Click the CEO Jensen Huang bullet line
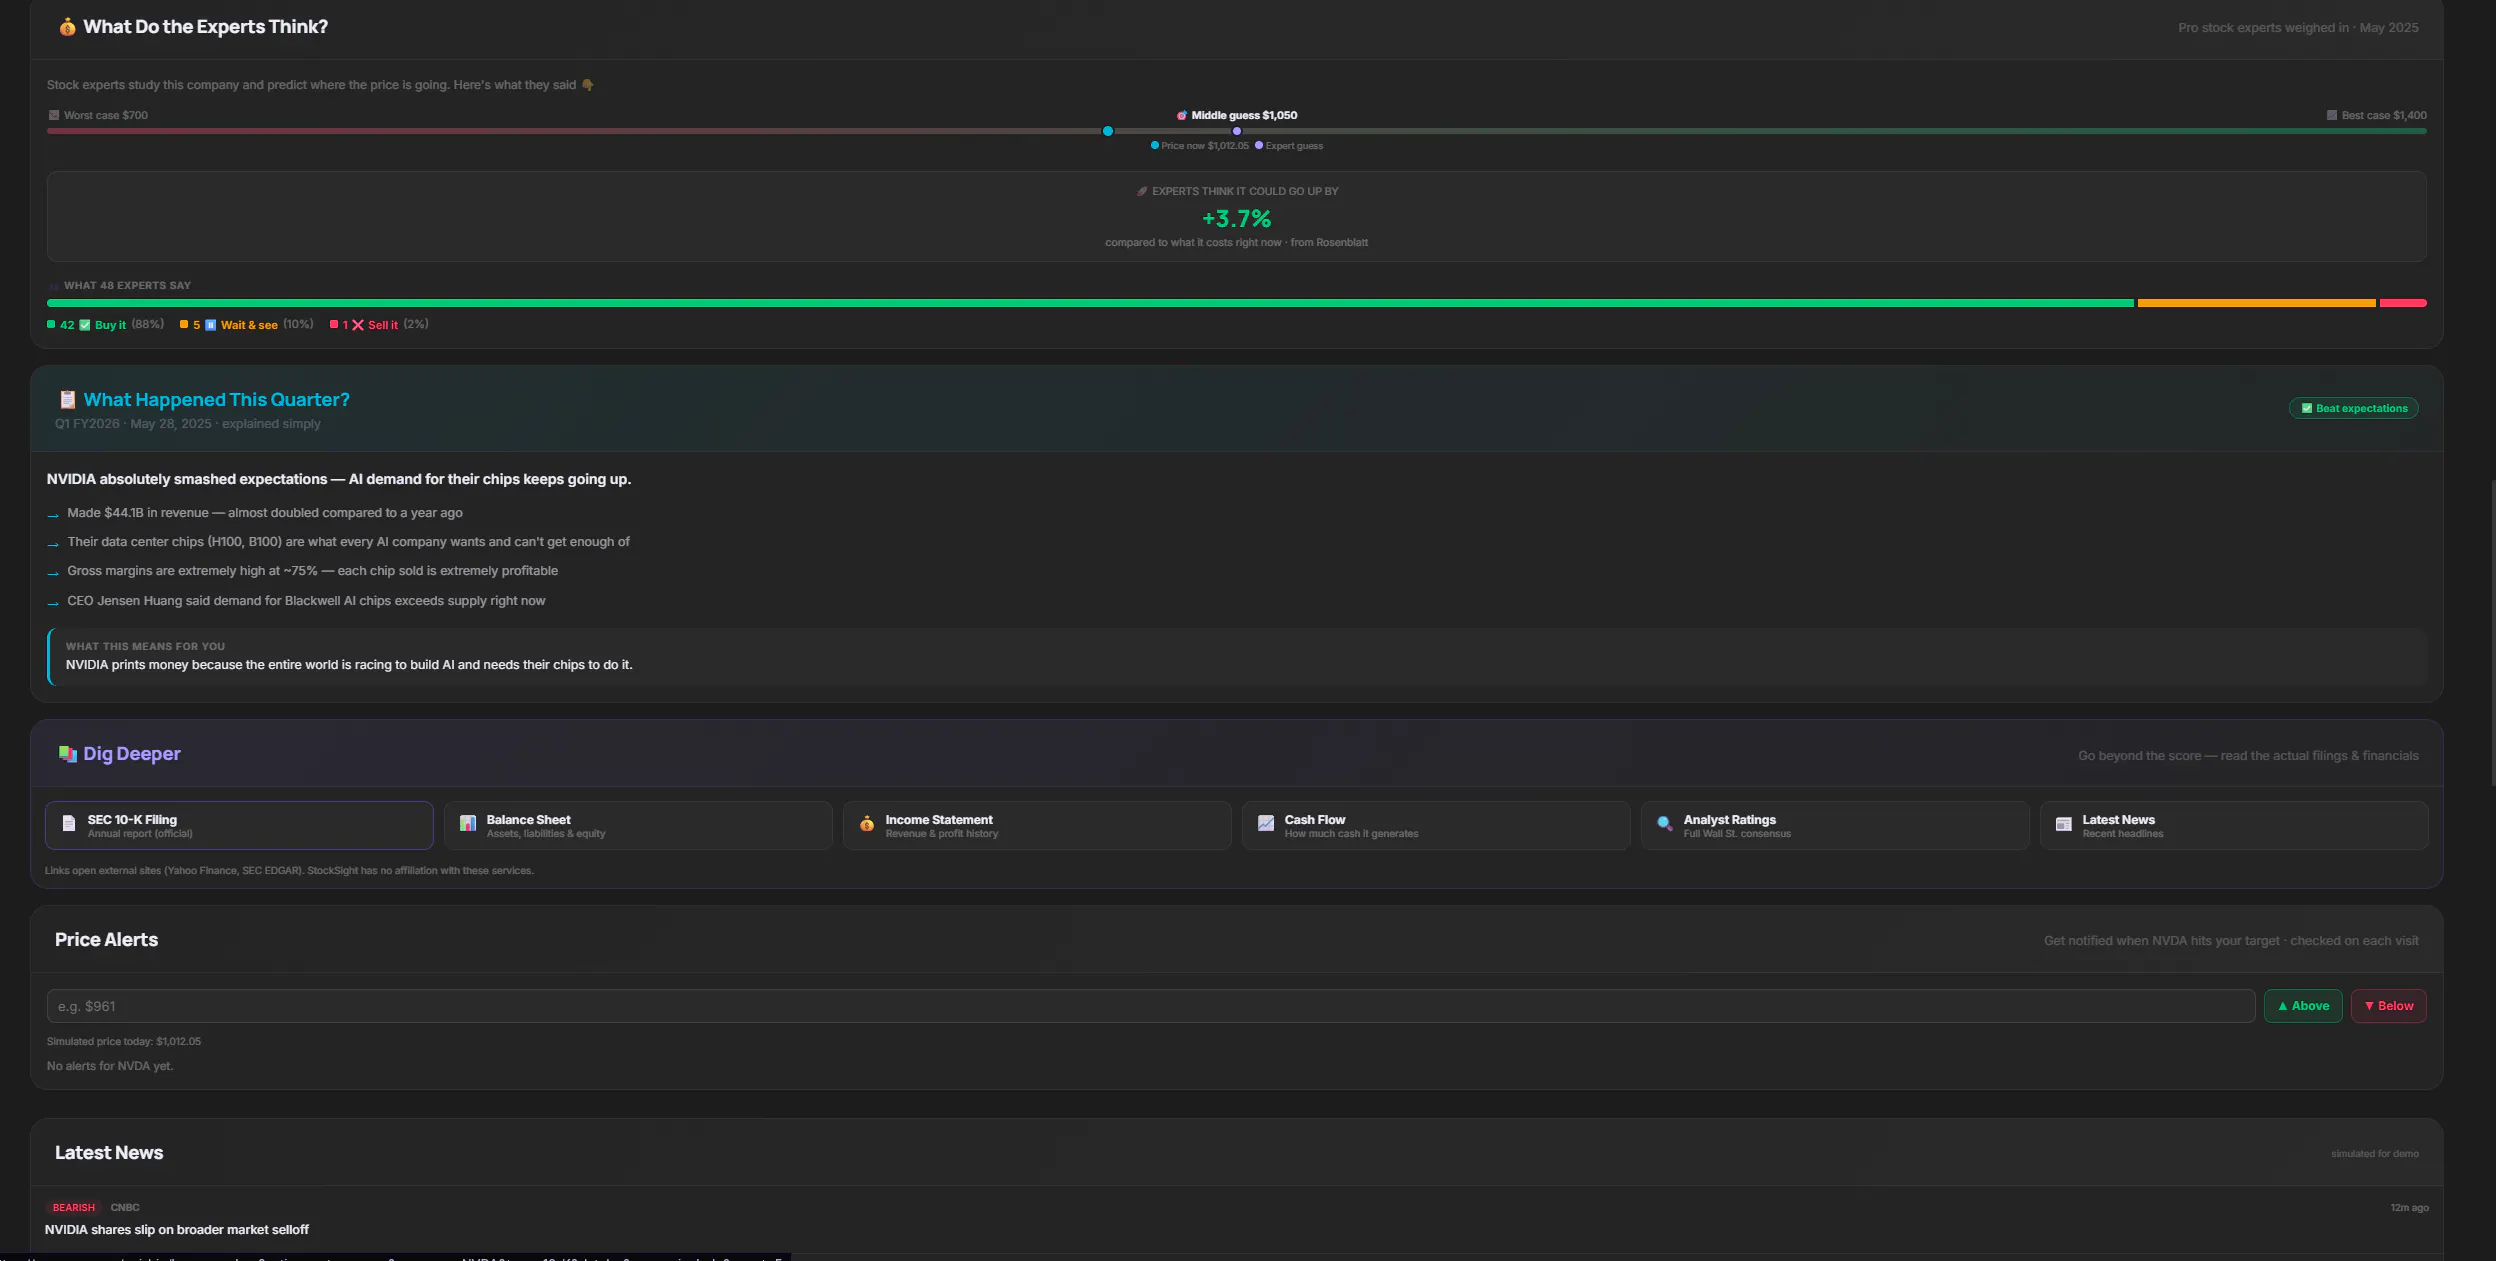This screenshot has height=1261, width=2496. point(306,601)
